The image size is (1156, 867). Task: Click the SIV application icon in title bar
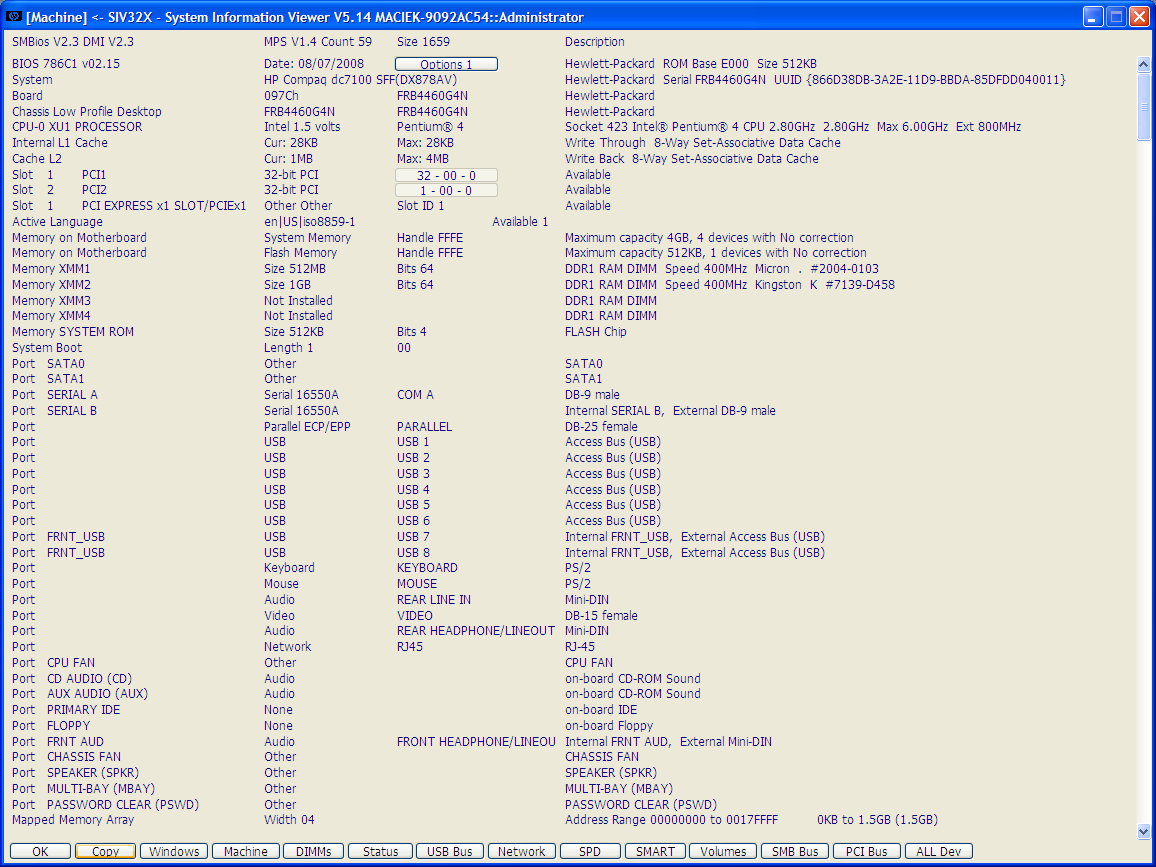pos(13,16)
